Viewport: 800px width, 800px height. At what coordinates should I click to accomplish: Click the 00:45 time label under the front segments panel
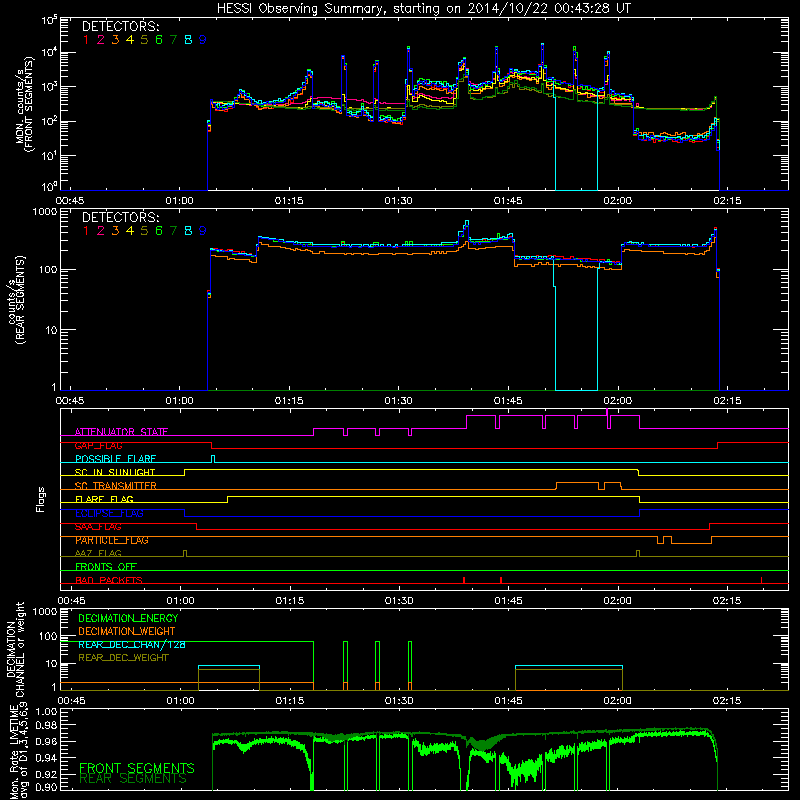(x=70, y=201)
